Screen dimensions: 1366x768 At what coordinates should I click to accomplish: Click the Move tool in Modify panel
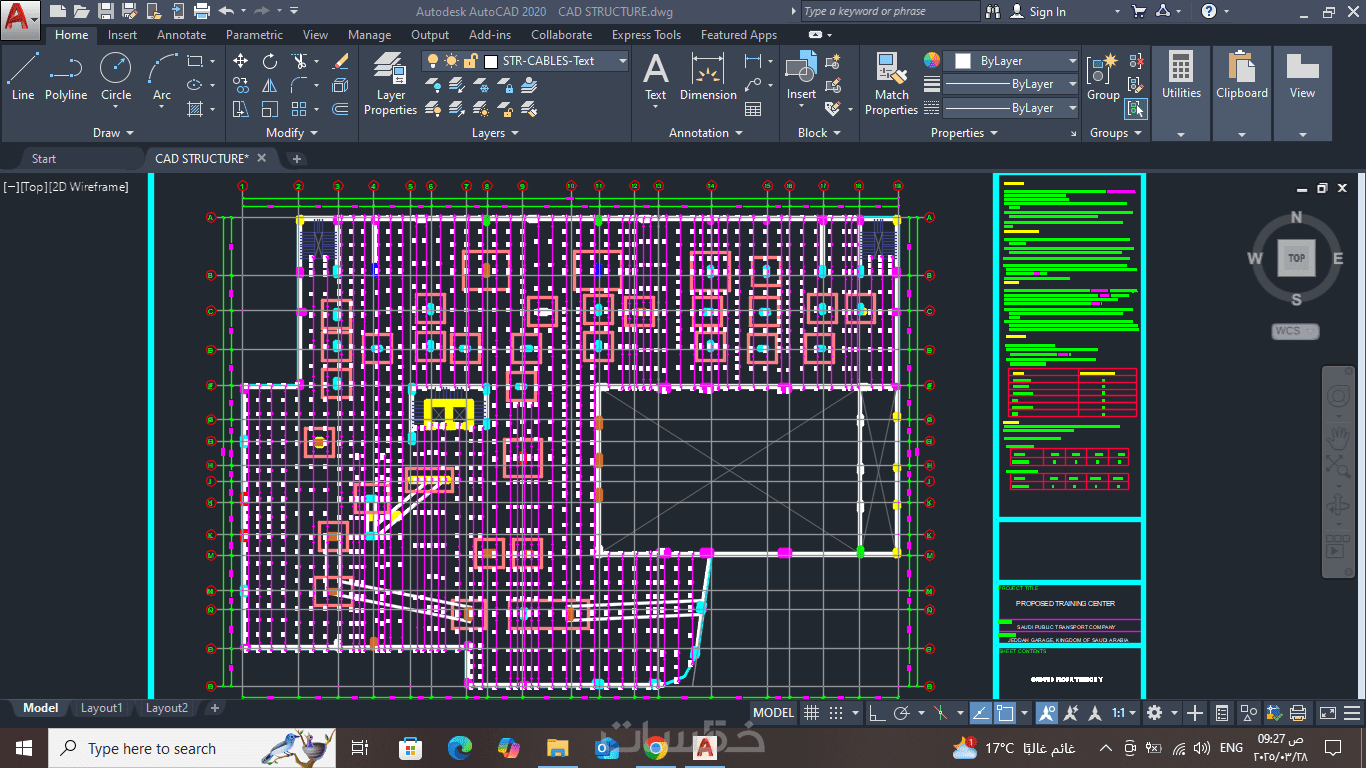(x=241, y=61)
